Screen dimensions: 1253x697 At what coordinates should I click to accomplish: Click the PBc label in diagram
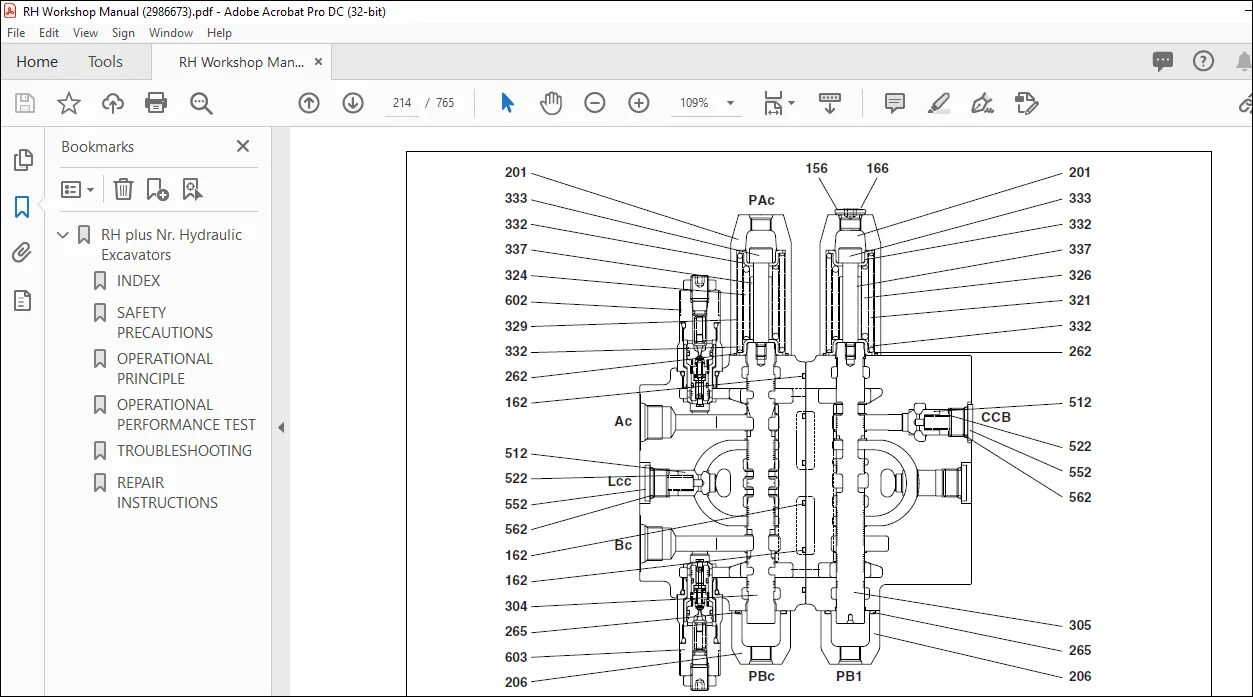761,676
